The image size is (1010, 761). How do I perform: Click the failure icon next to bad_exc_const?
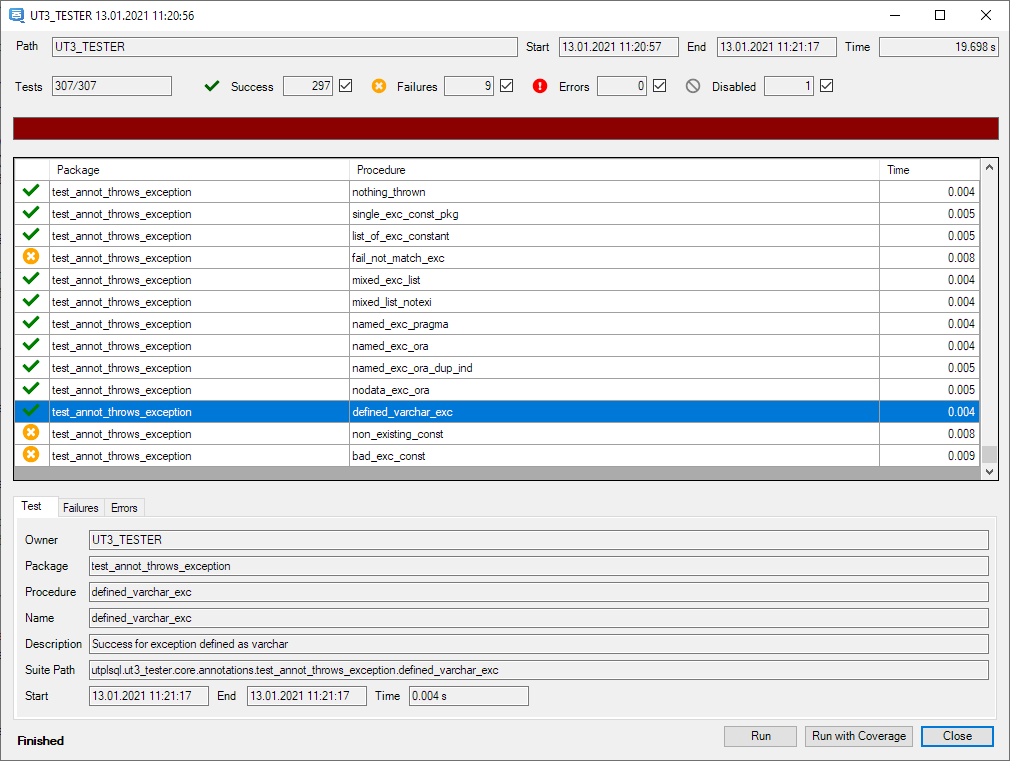click(30, 455)
